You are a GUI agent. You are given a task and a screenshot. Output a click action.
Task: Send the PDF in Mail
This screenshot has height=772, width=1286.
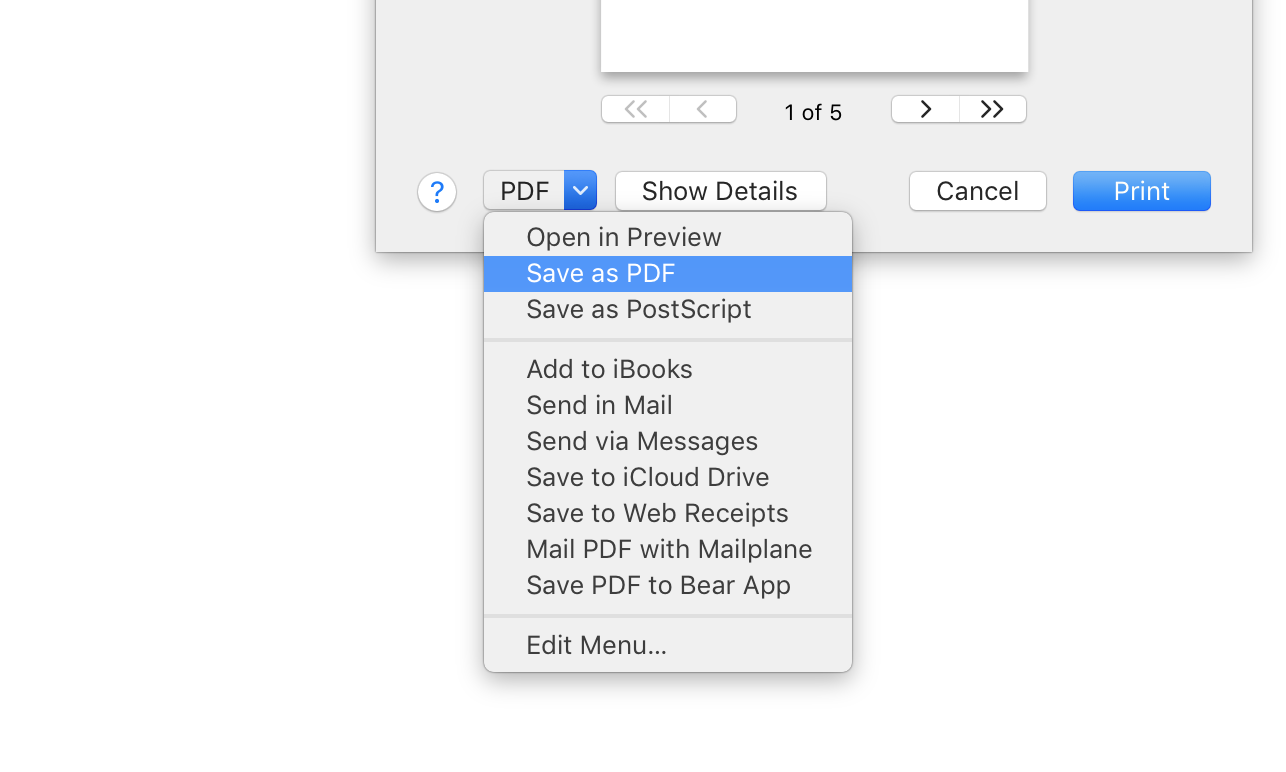click(599, 405)
